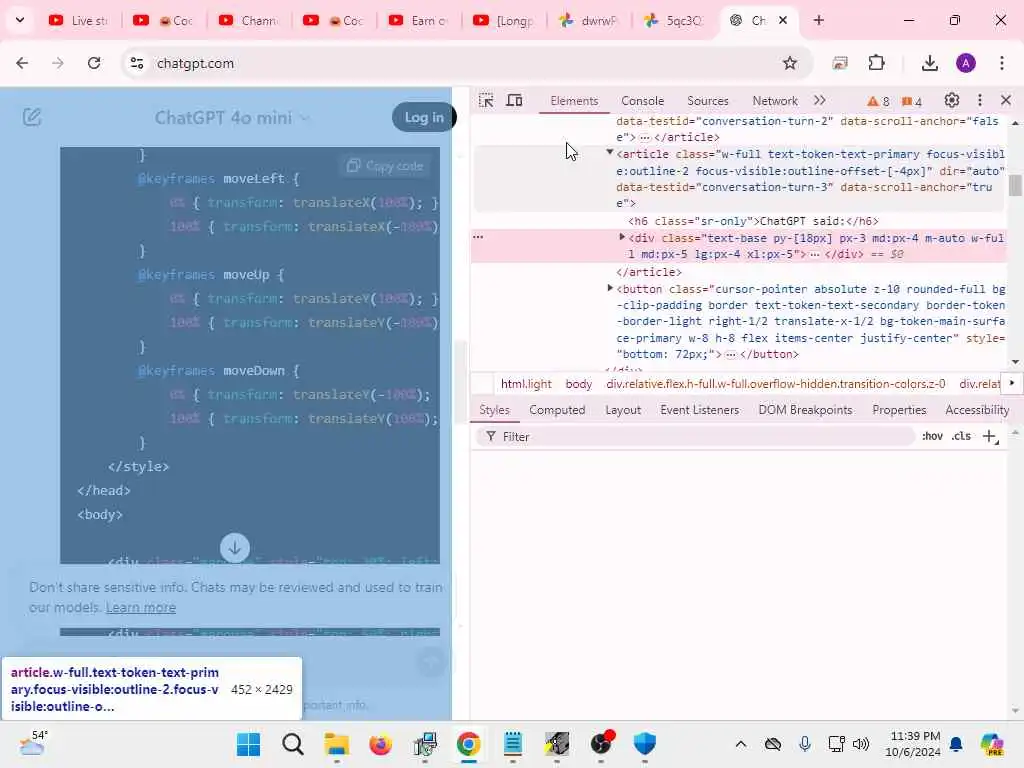Switch to the Sources tab

point(707,101)
